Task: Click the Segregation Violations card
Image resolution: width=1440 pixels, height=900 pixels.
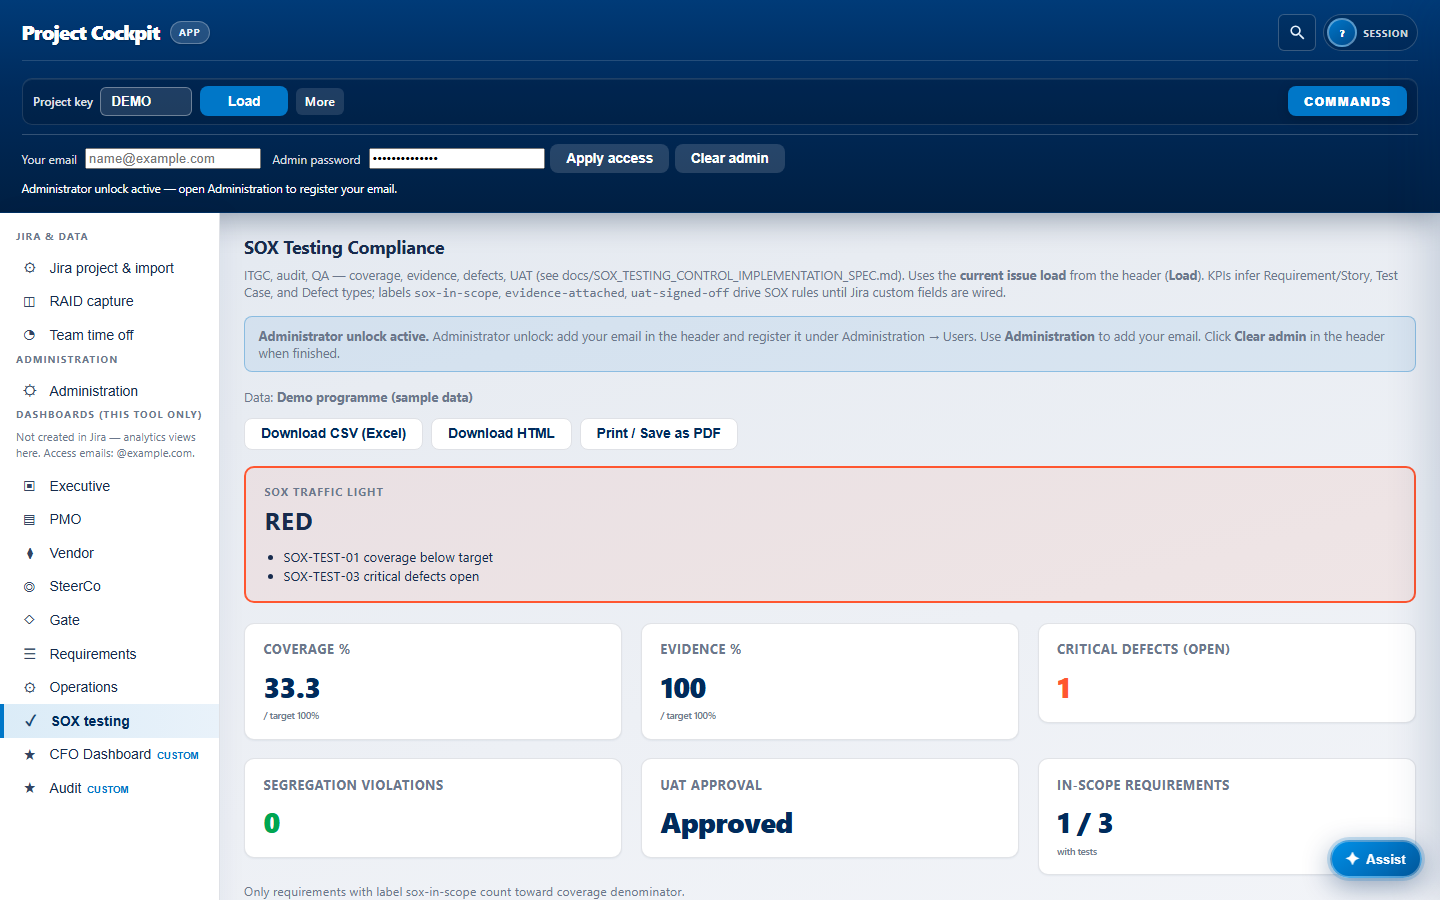Action: 433,808
